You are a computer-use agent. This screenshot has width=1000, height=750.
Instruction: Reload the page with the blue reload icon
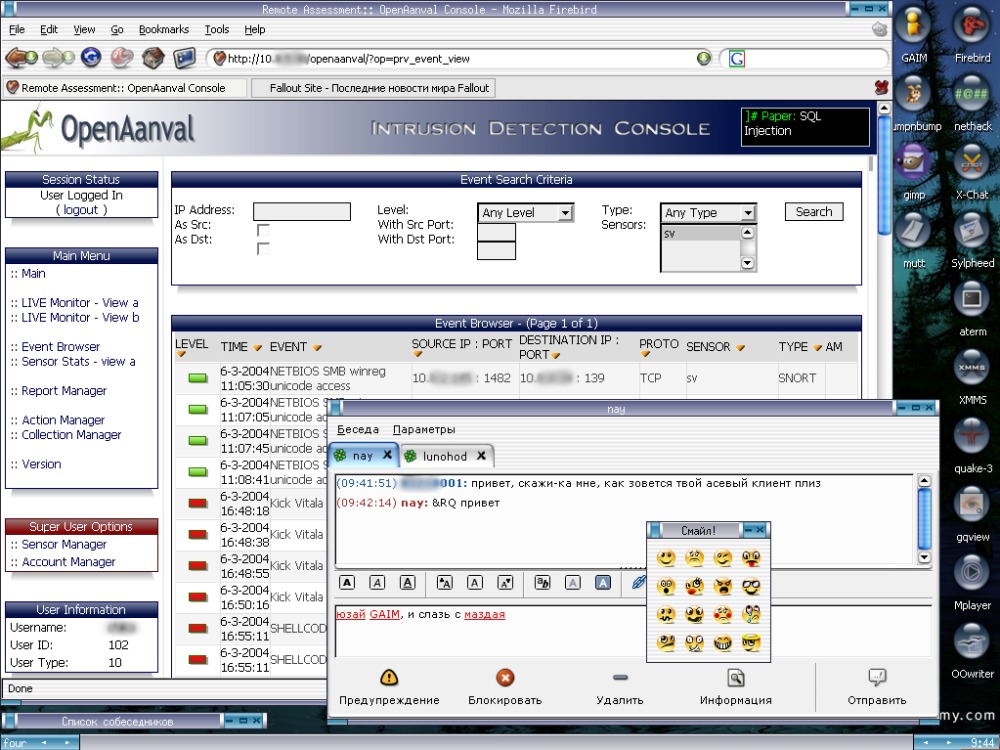coord(91,58)
